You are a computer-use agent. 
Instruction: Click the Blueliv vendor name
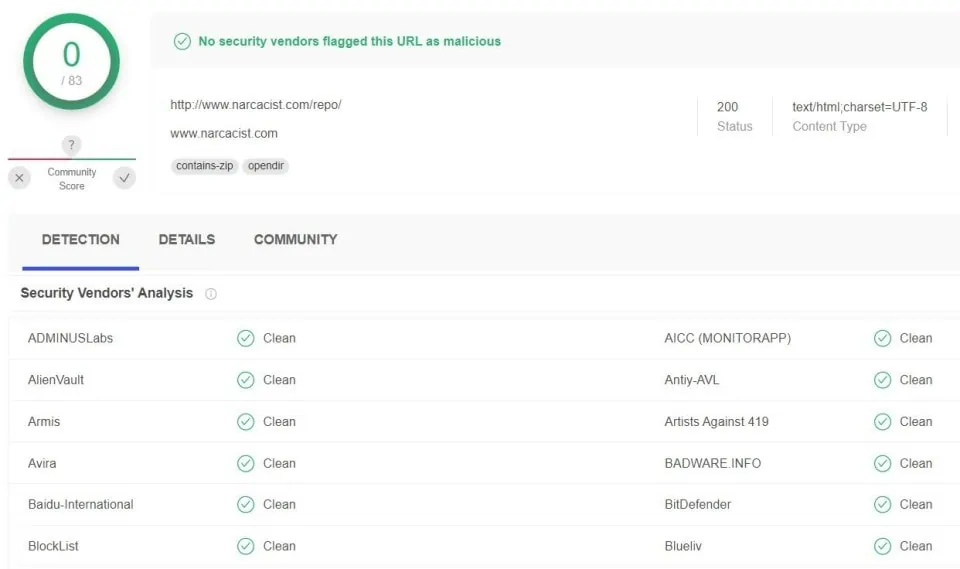click(x=683, y=546)
